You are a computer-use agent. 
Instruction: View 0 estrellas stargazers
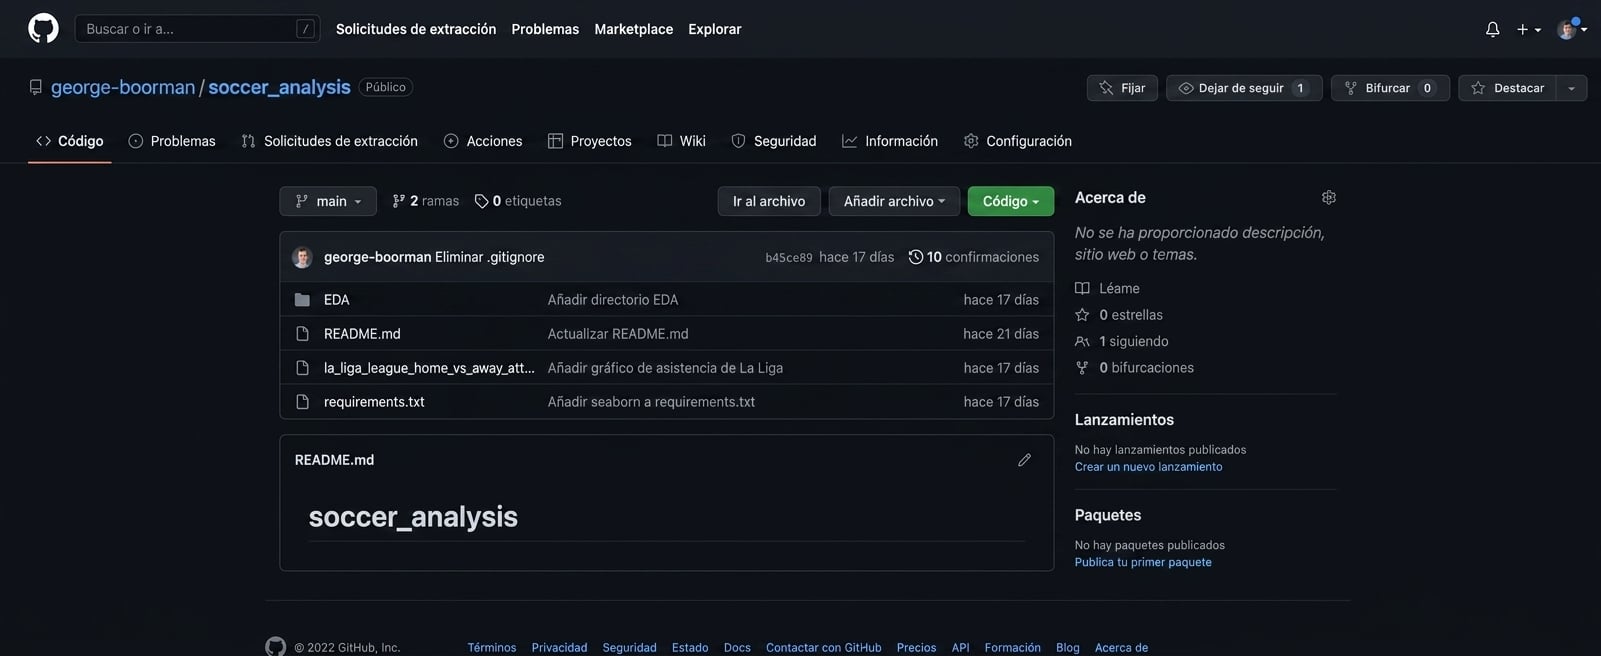pos(1119,315)
